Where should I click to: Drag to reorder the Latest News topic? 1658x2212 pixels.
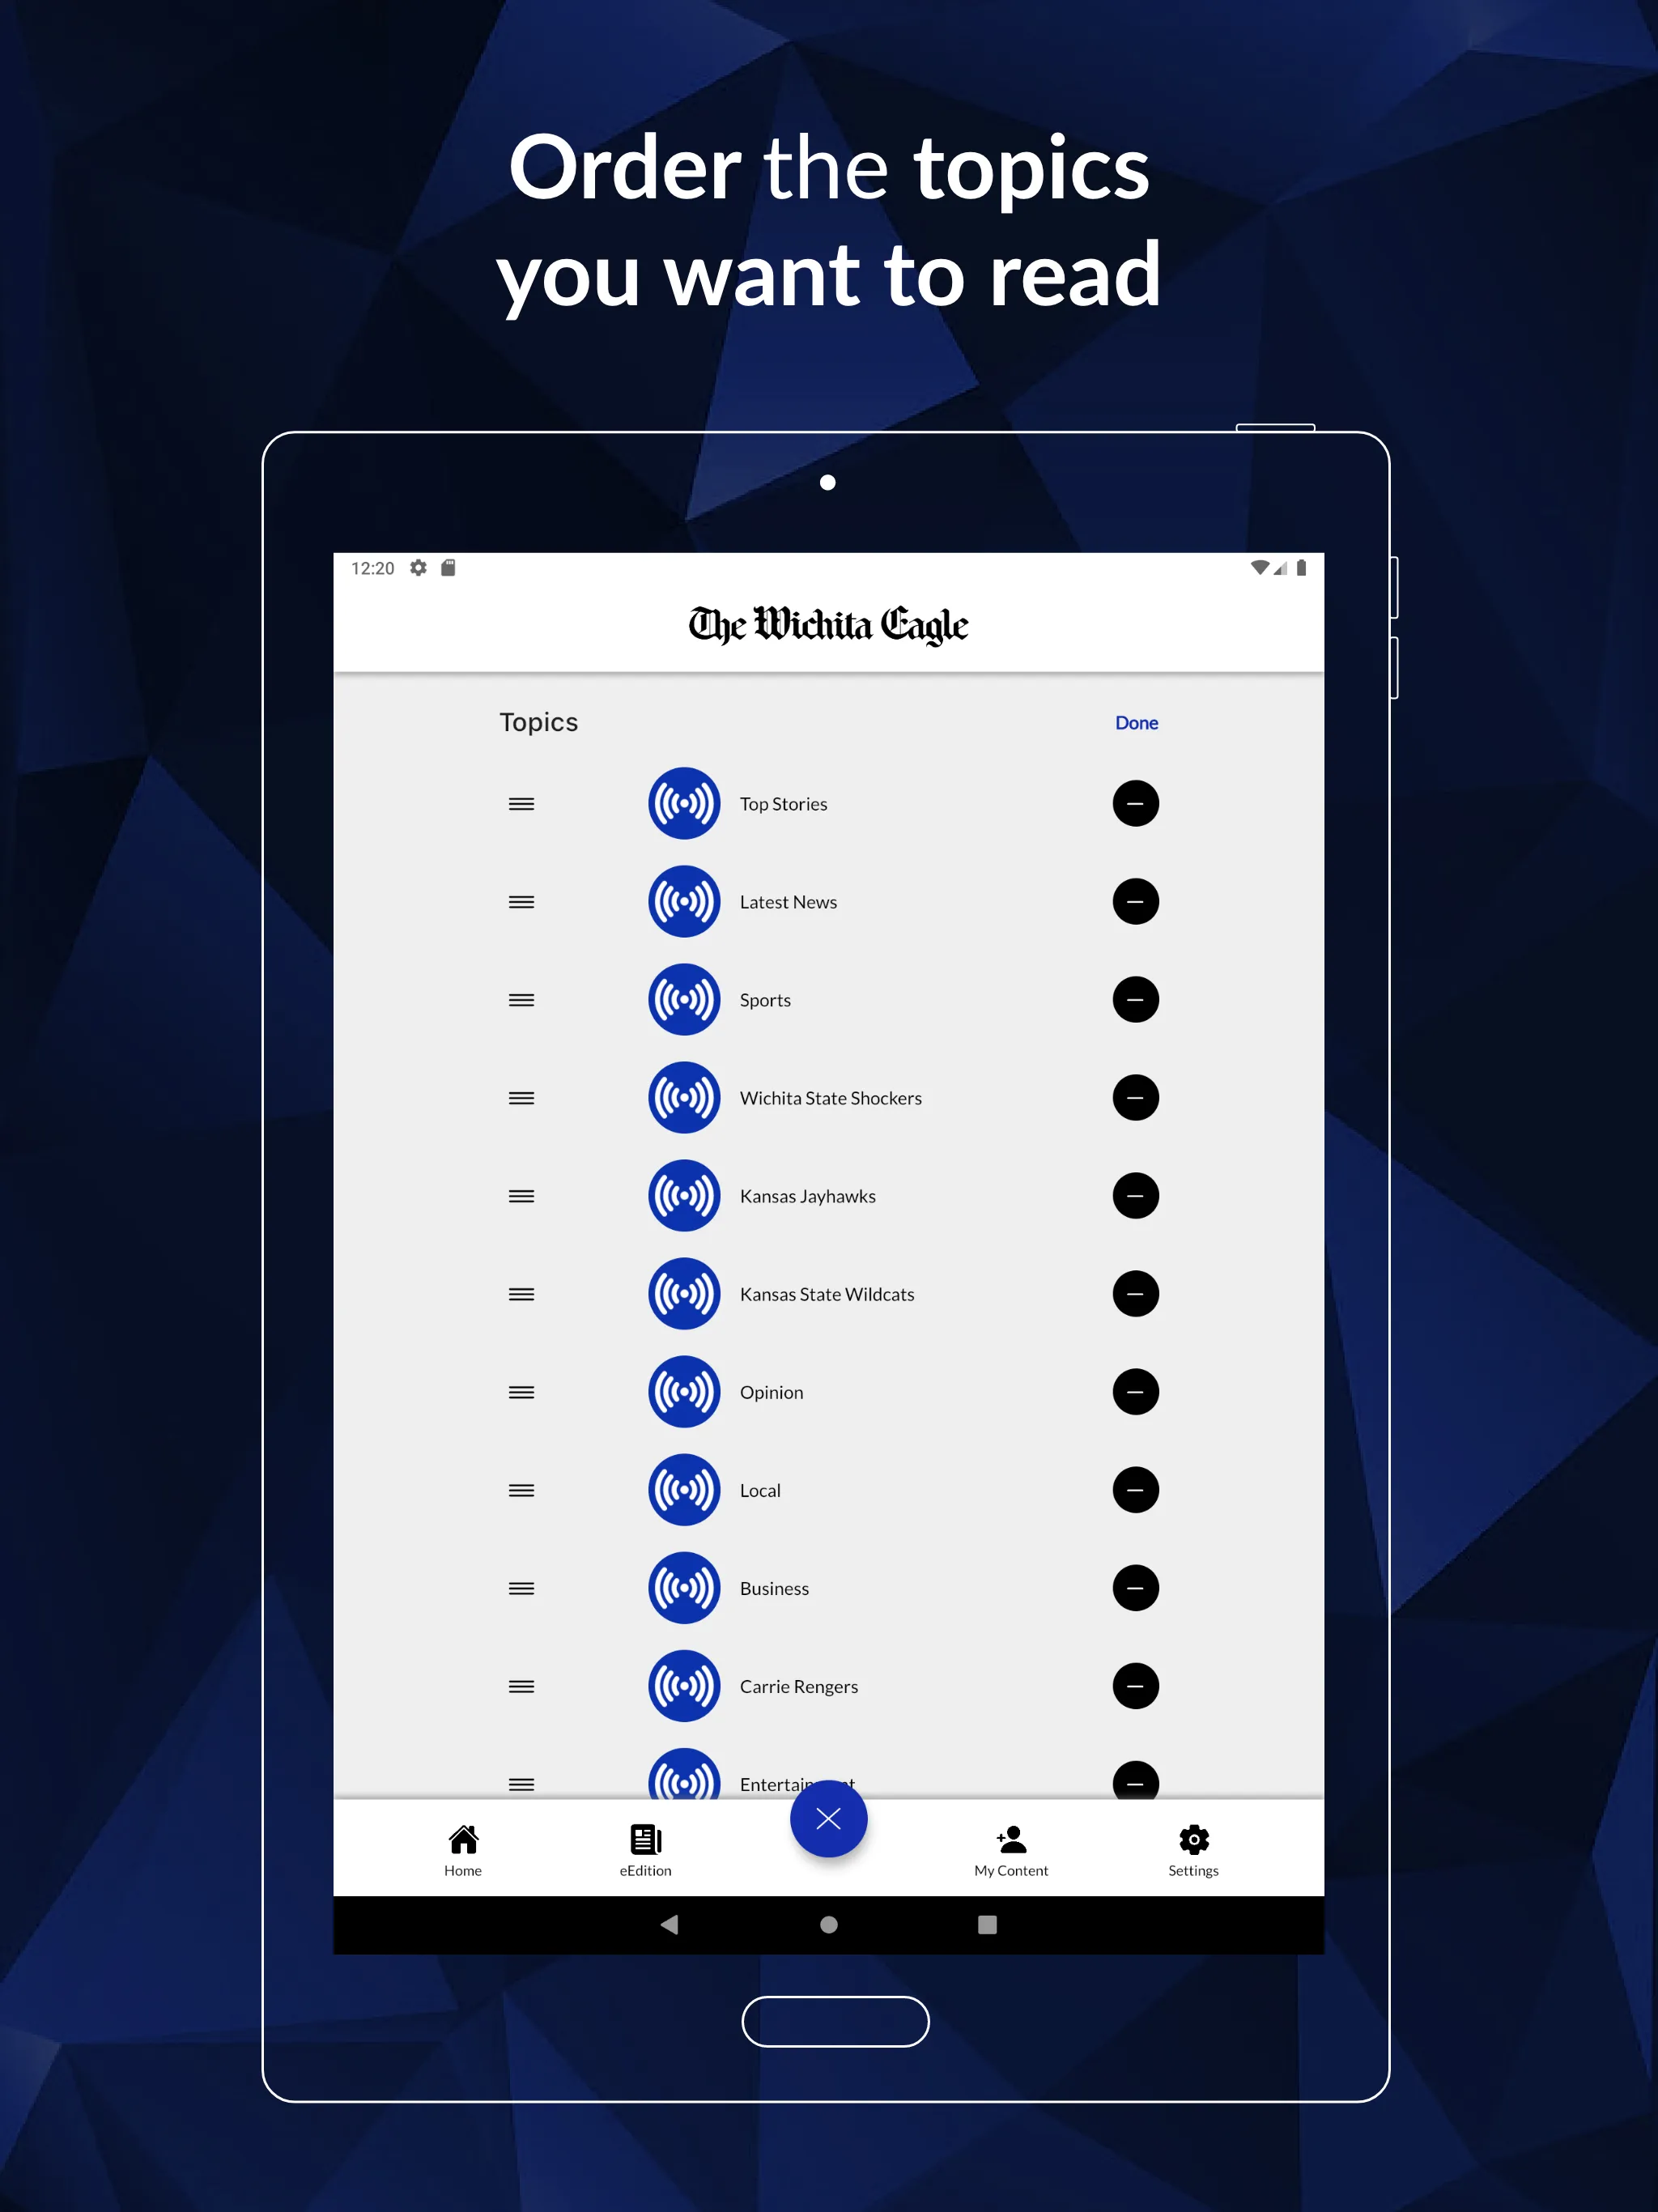tap(521, 900)
